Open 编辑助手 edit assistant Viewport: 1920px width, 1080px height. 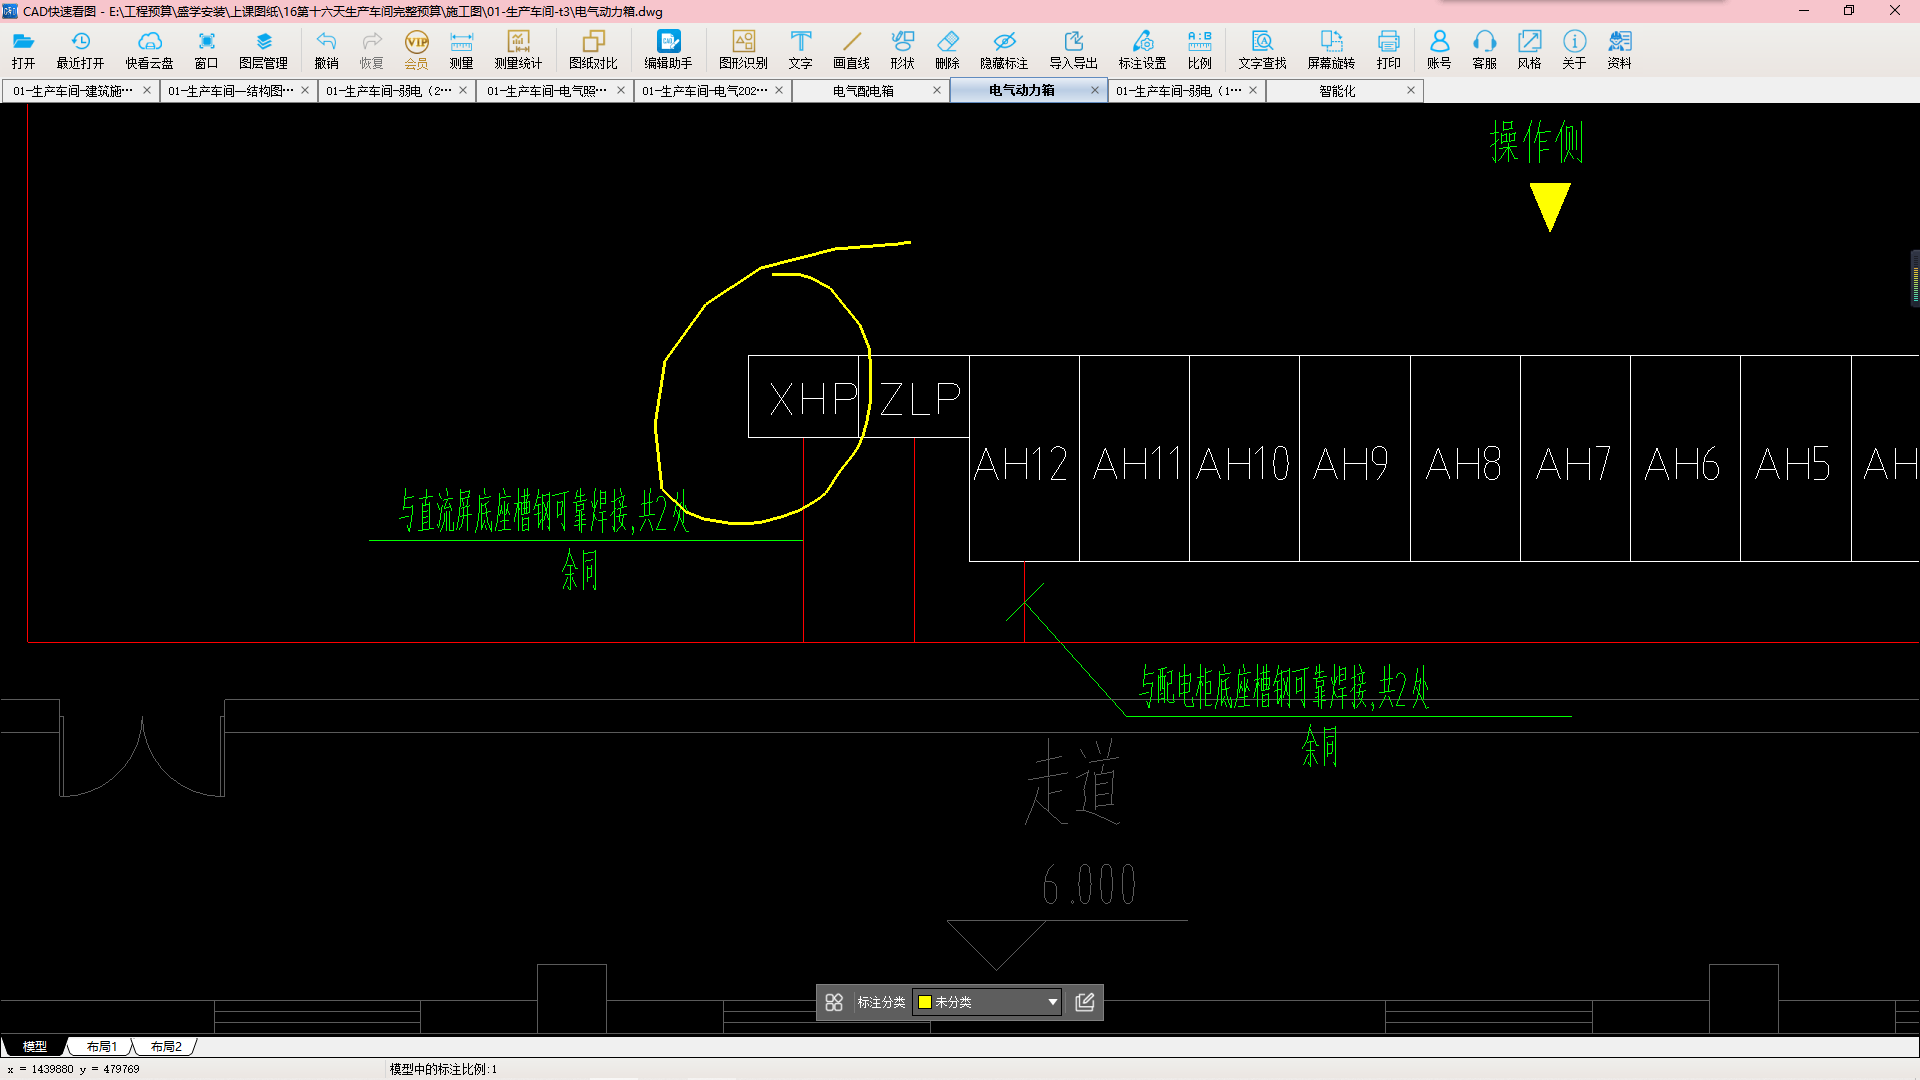pos(668,49)
